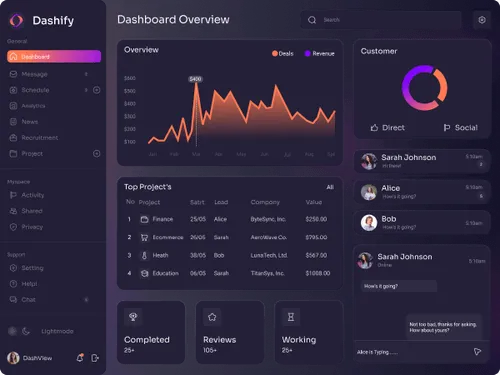Open the DashView profile avatar
The height and width of the screenshot is (375, 500).
13,358
